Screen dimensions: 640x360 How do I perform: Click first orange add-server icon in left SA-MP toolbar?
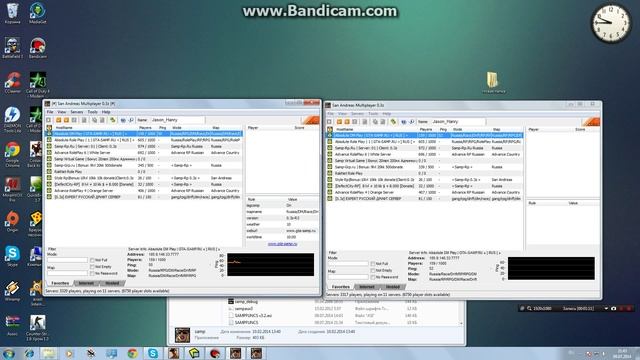click(58, 120)
